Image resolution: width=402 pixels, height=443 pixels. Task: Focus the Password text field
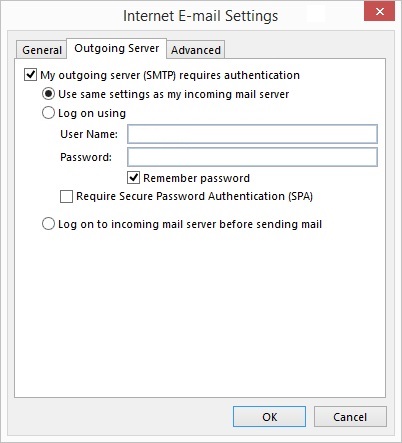[252, 157]
